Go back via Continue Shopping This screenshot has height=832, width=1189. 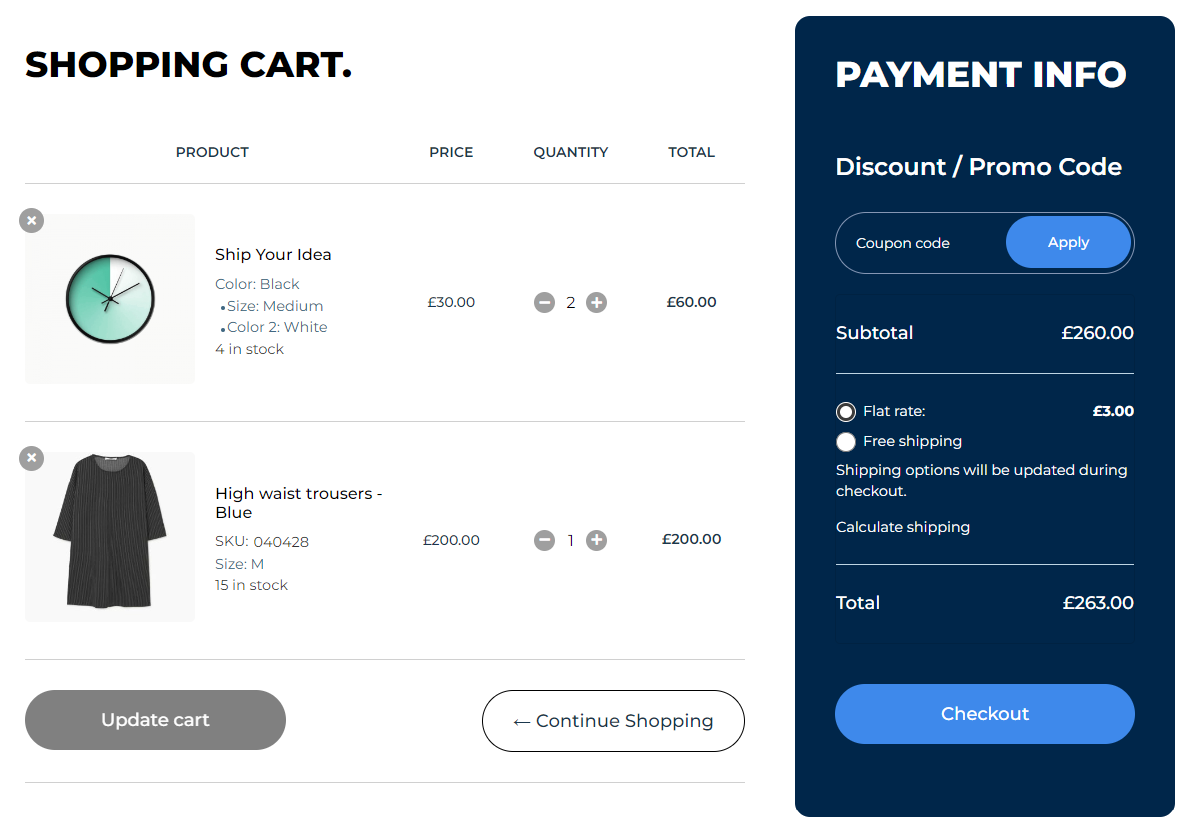click(x=613, y=721)
